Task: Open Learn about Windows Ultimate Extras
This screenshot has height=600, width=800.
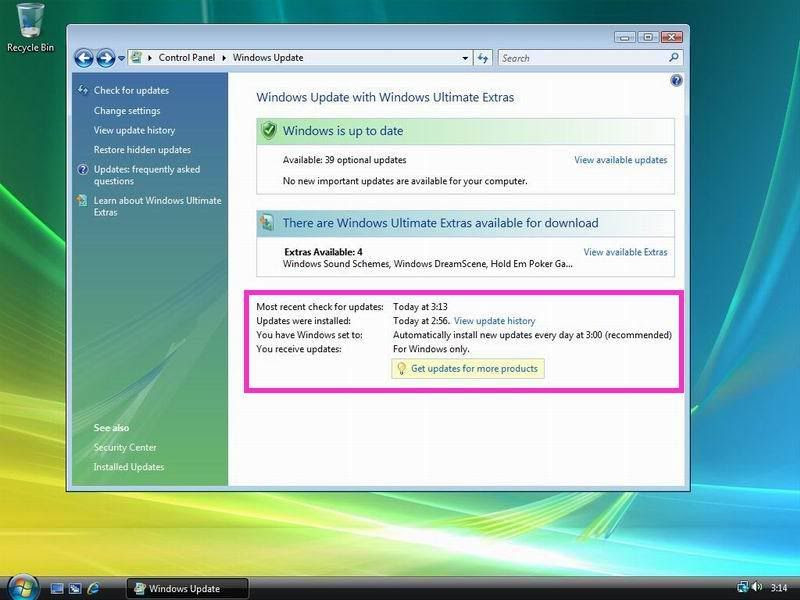Action: coord(158,206)
